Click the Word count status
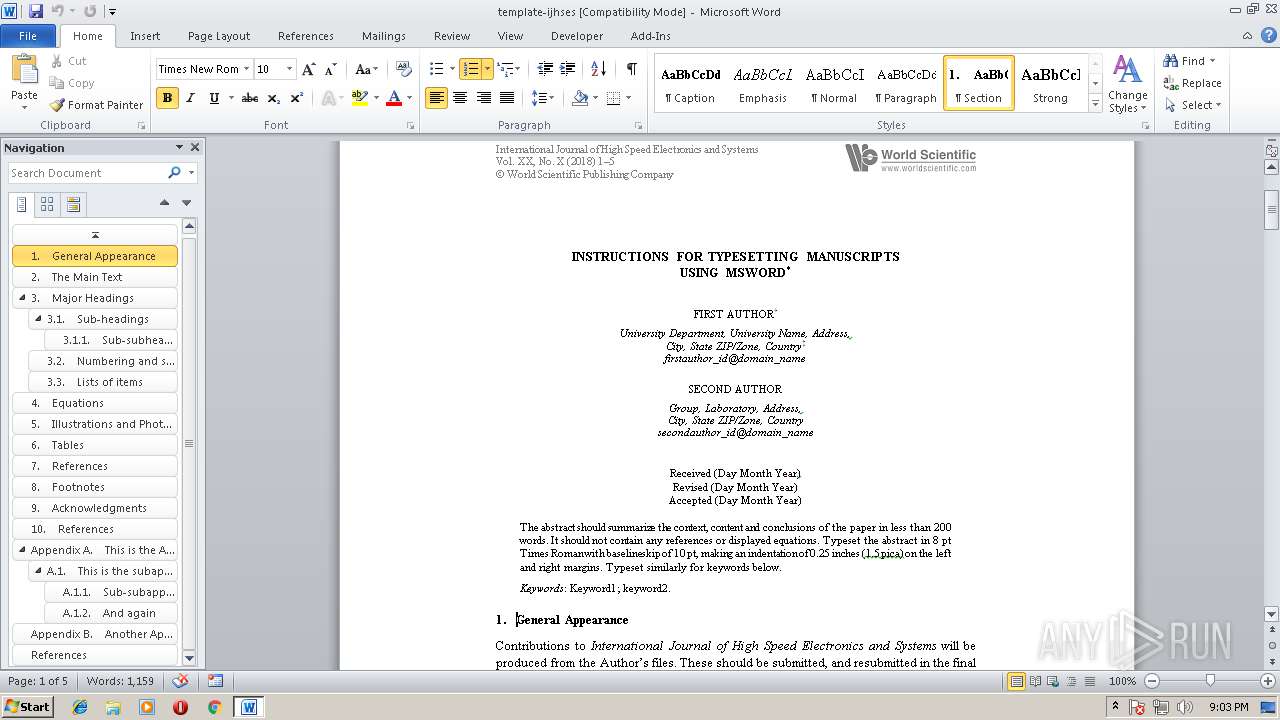 click(x=120, y=681)
